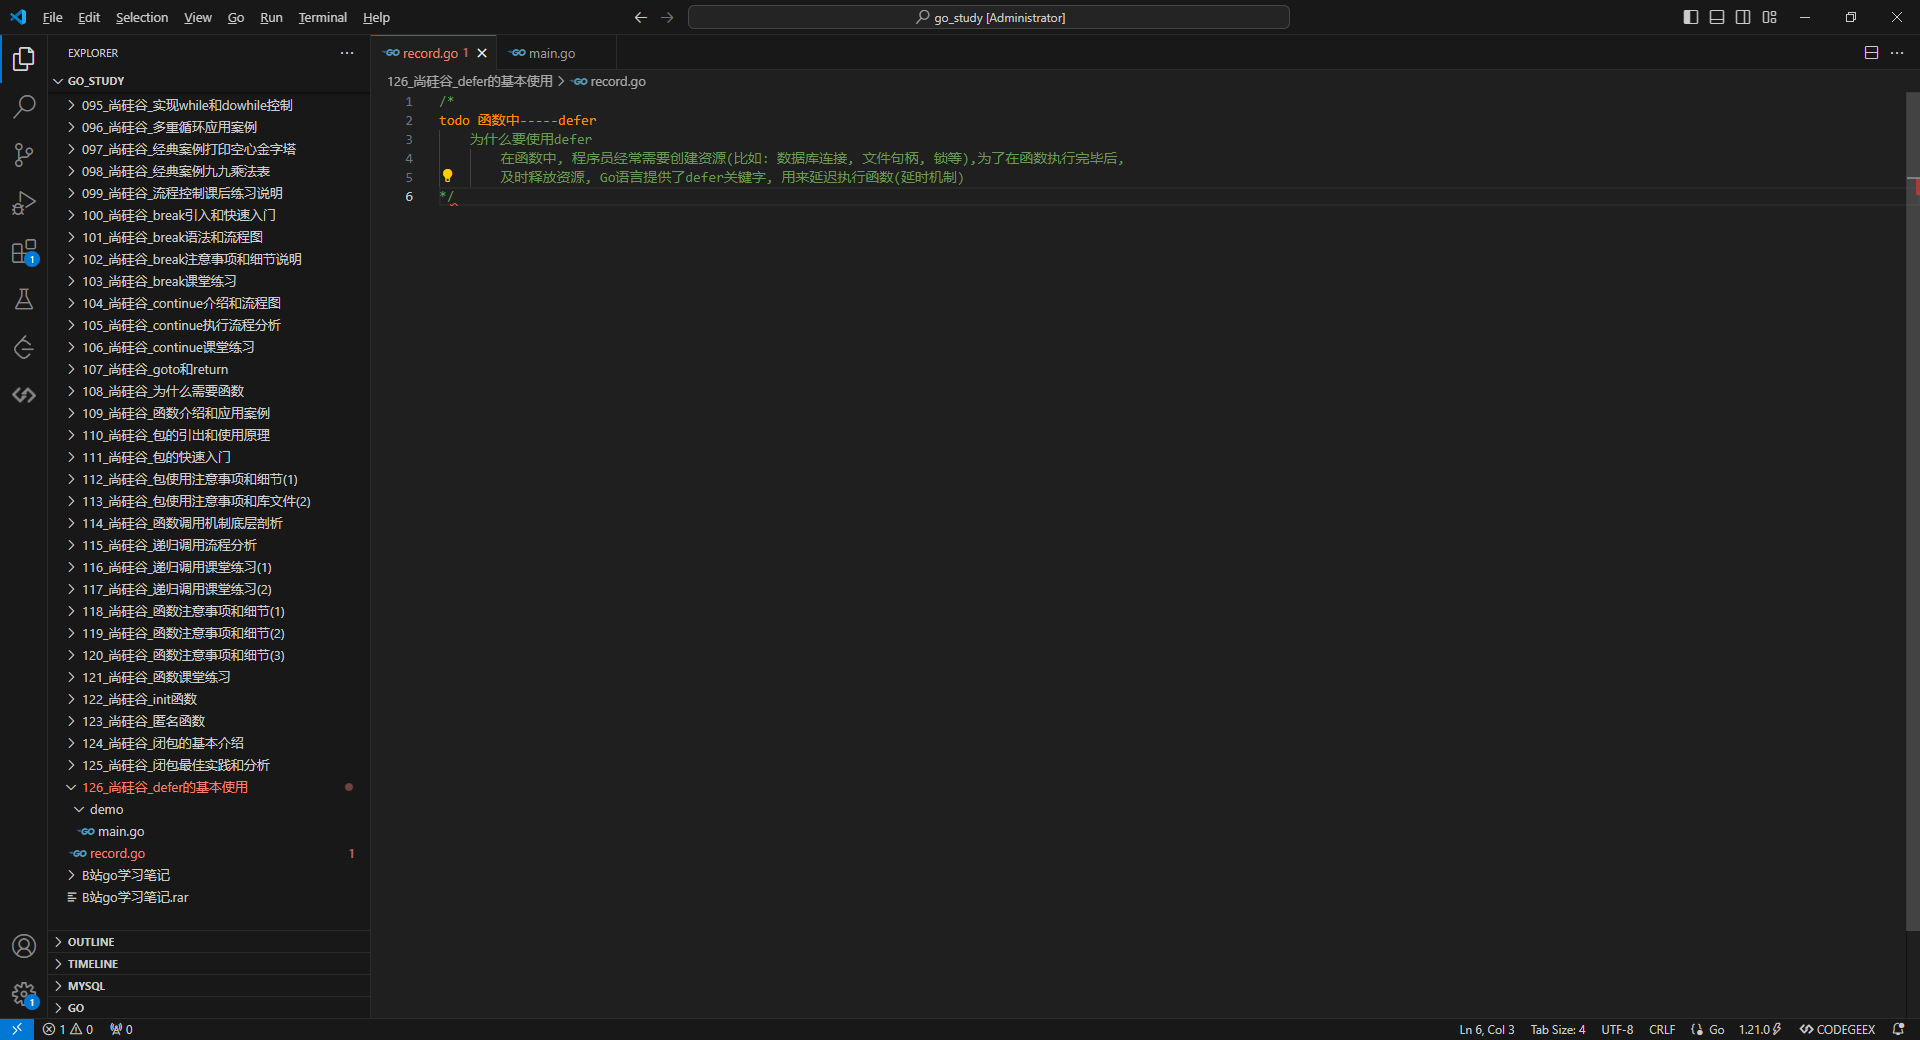The width and height of the screenshot is (1920, 1040).
Task: Open the File menu
Action: click(53, 17)
